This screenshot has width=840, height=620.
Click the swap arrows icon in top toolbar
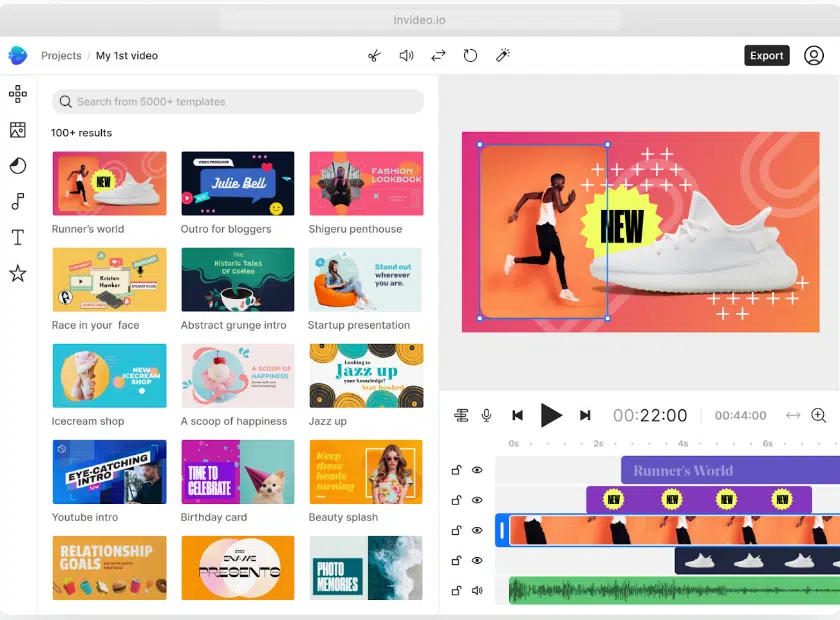(438, 56)
